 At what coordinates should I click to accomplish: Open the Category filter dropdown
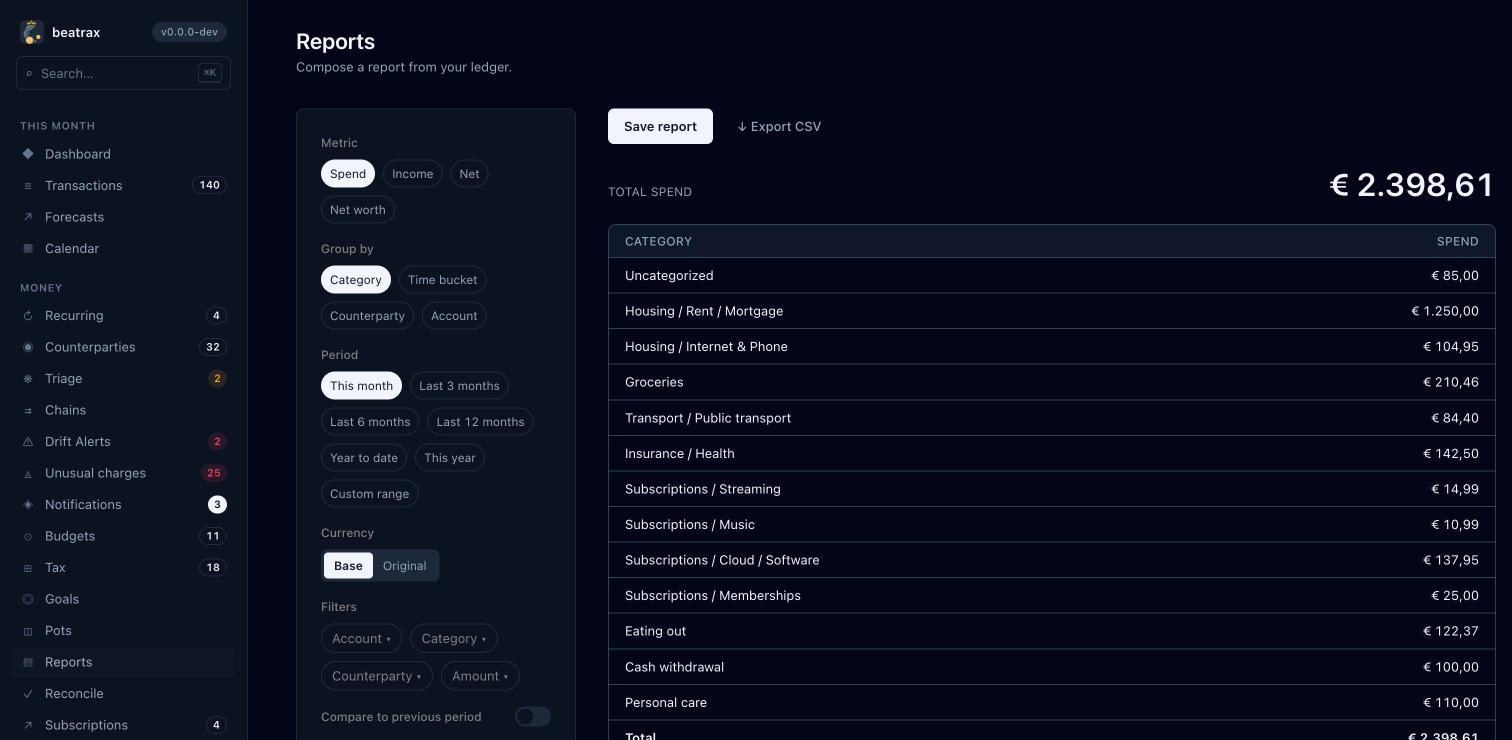tap(454, 639)
